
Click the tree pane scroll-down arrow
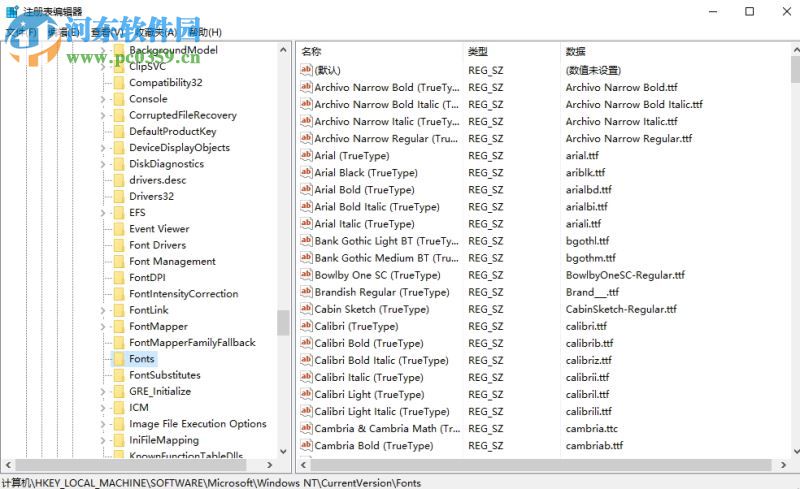[283, 451]
